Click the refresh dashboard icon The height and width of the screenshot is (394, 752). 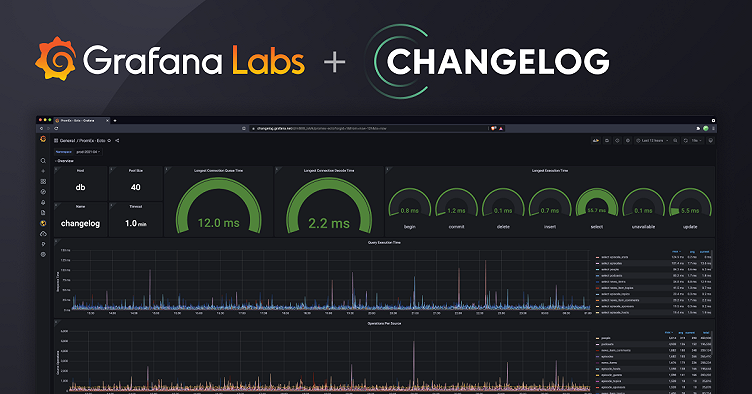pos(685,140)
